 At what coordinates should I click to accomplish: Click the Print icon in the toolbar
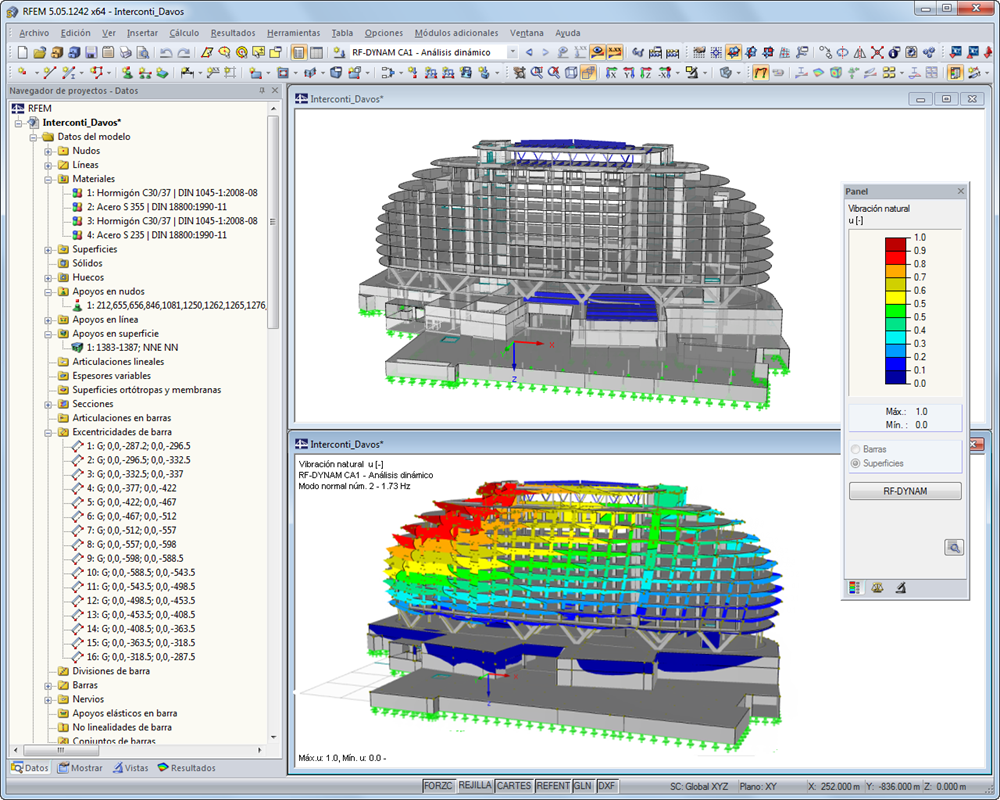point(126,51)
